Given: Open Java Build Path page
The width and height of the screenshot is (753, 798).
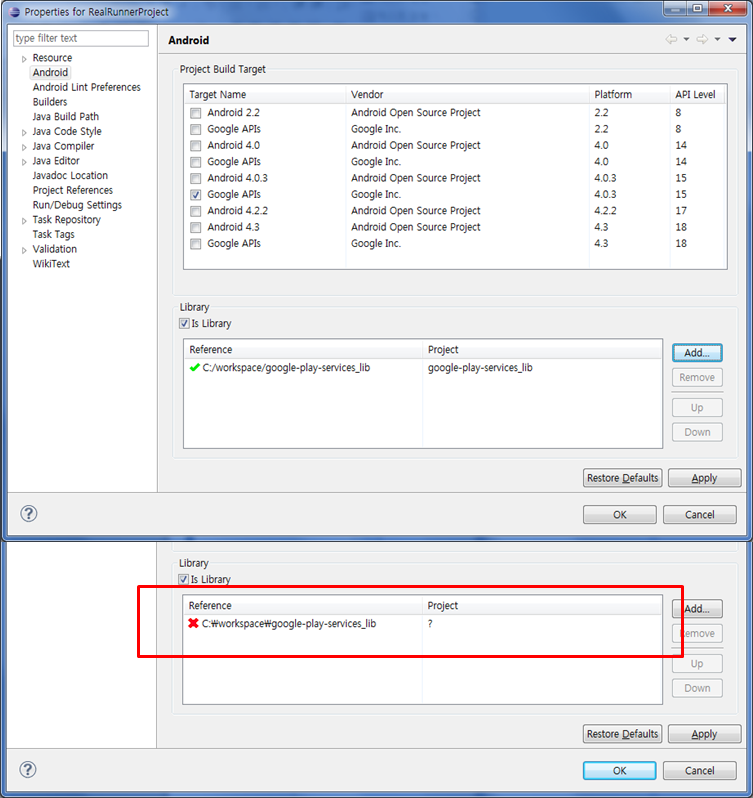Looking at the screenshot, I should tap(66, 117).
